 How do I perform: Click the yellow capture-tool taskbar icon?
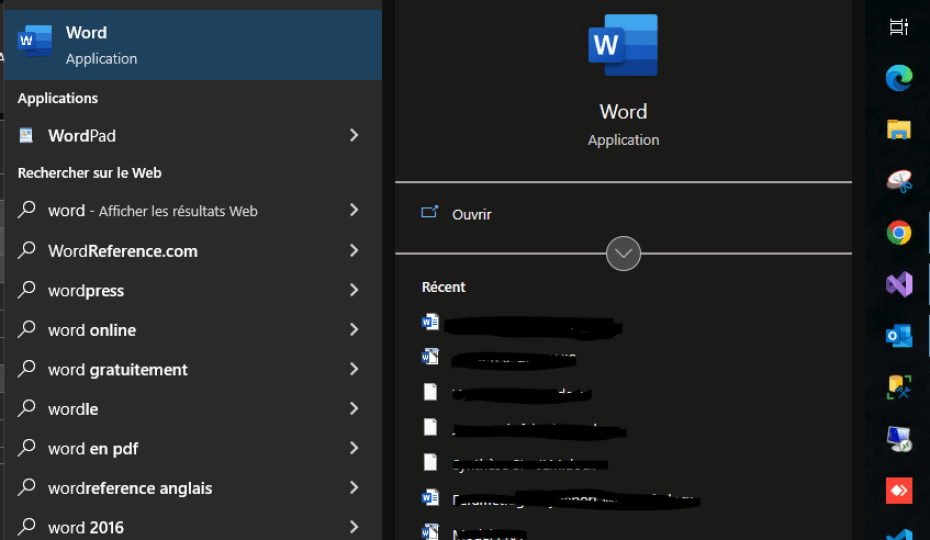899,387
